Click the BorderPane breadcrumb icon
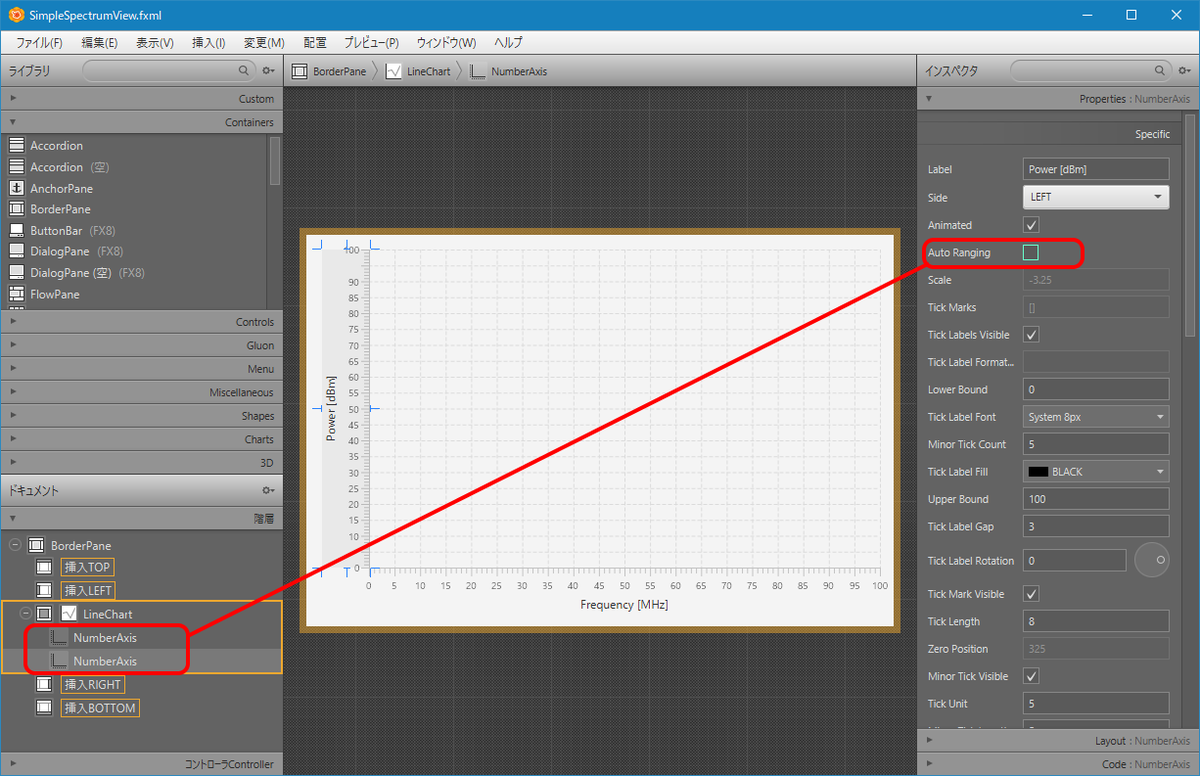1200x776 pixels. [300, 71]
